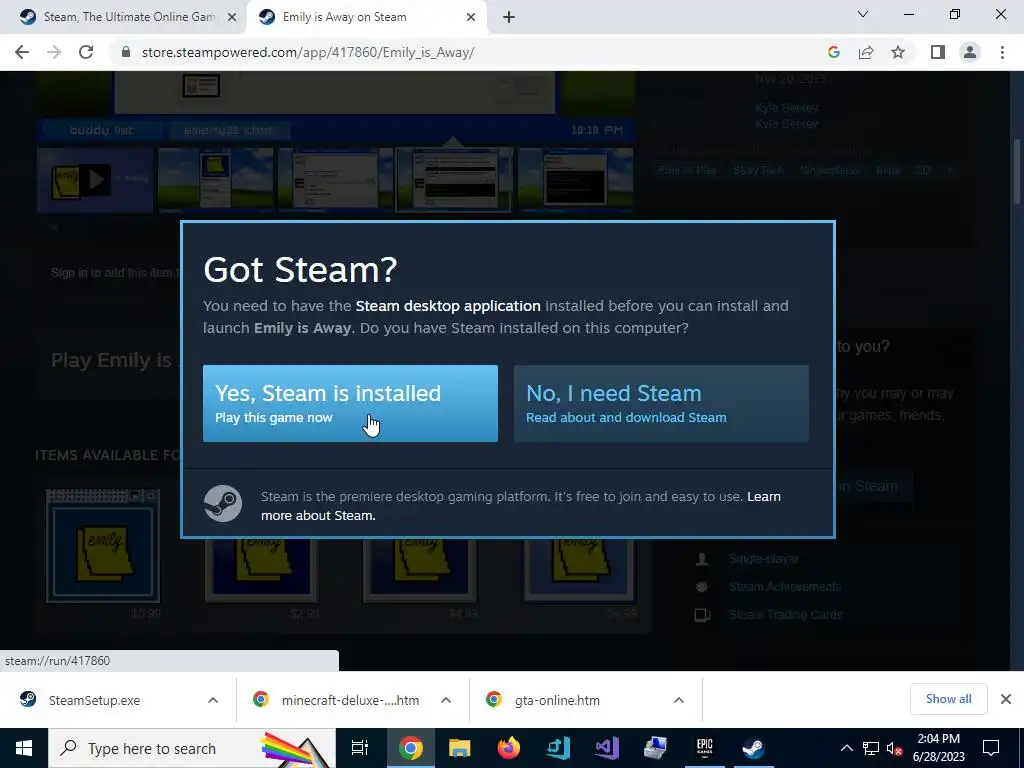Expand SteamSetup.exe download options
This screenshot has height=768, width=1024.
(213, 700)
